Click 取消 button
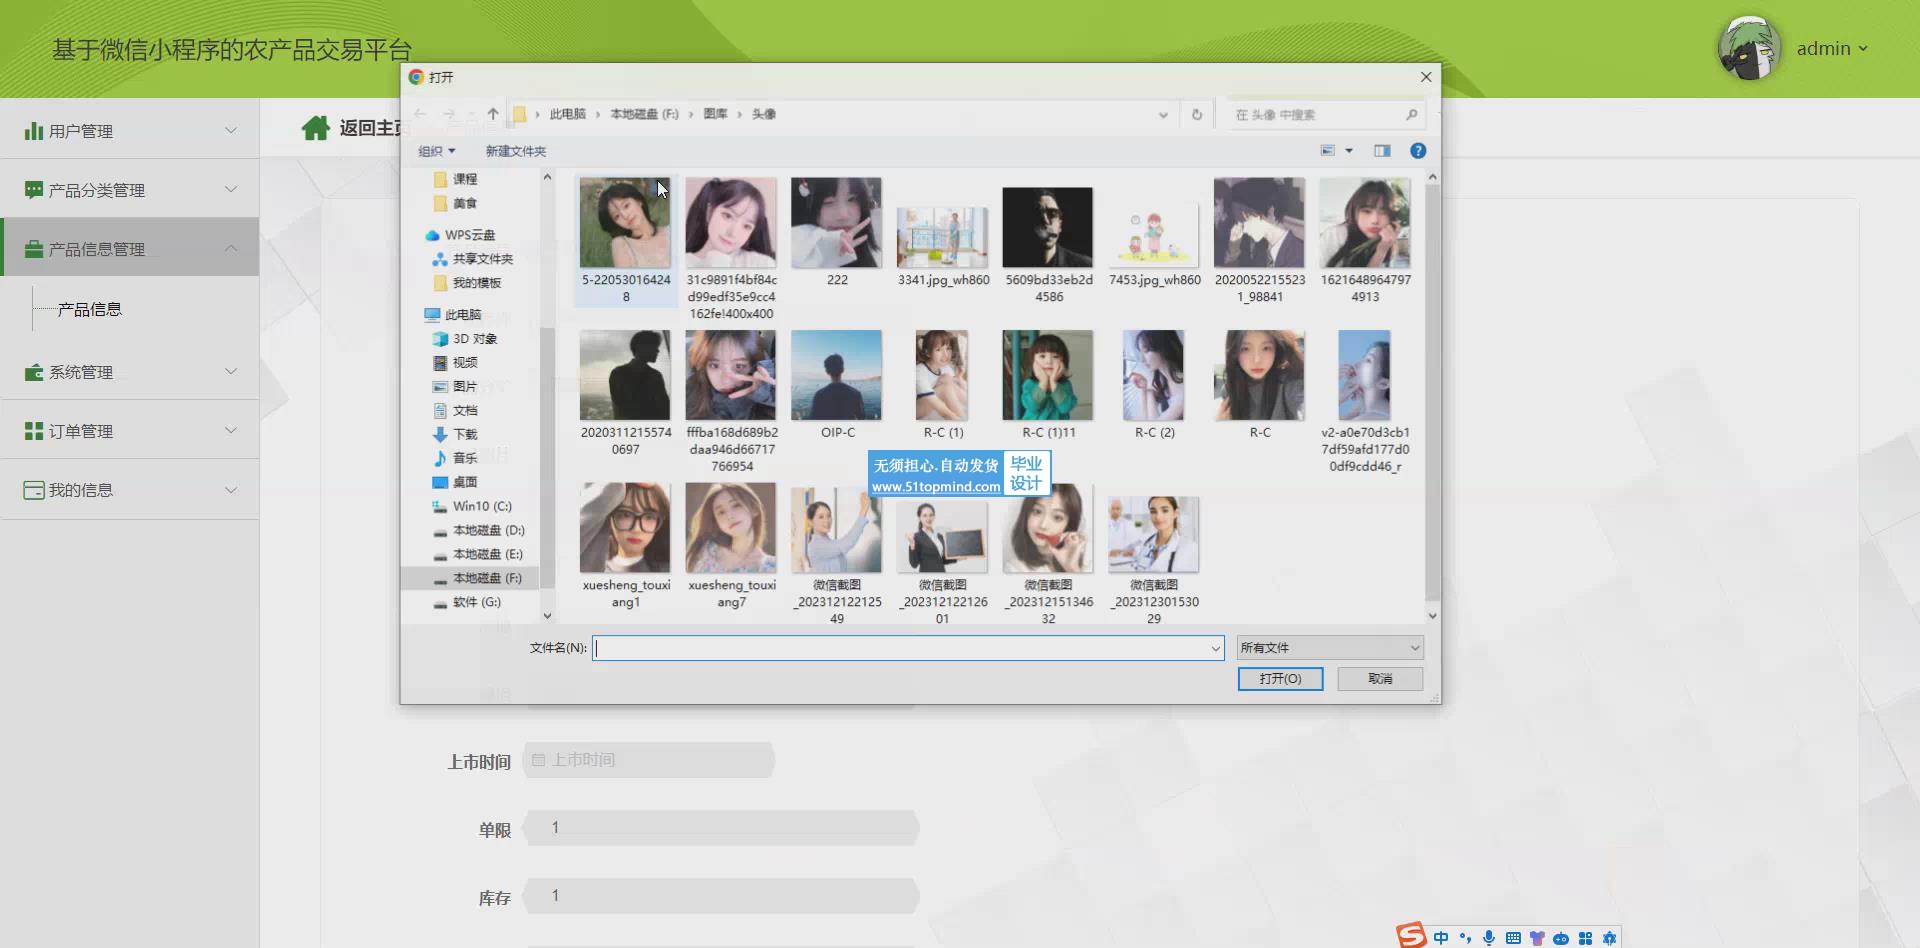 pyautogui.click(x=1380, y=679)
